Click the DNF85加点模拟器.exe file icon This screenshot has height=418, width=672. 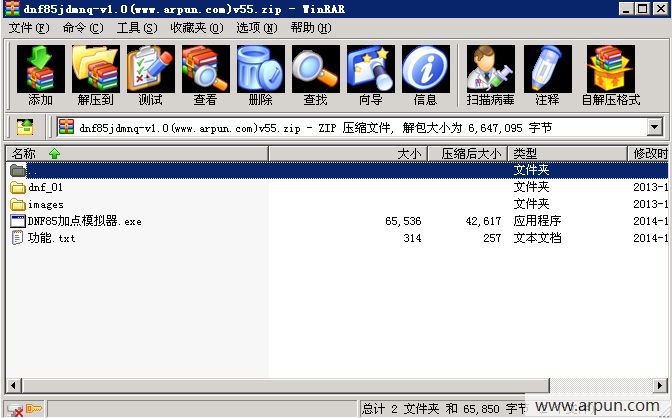pyautogui.click(x=18, y=221)
